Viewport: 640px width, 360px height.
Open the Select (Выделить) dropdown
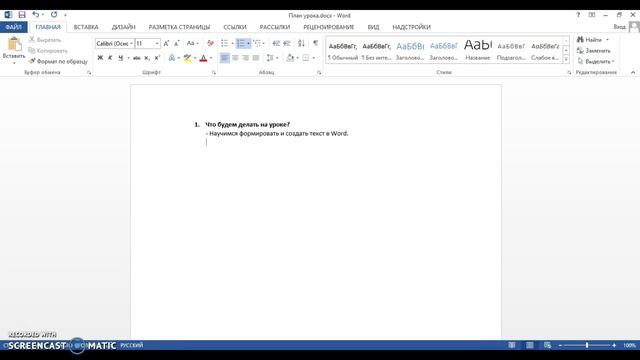(x=596, y=61)
